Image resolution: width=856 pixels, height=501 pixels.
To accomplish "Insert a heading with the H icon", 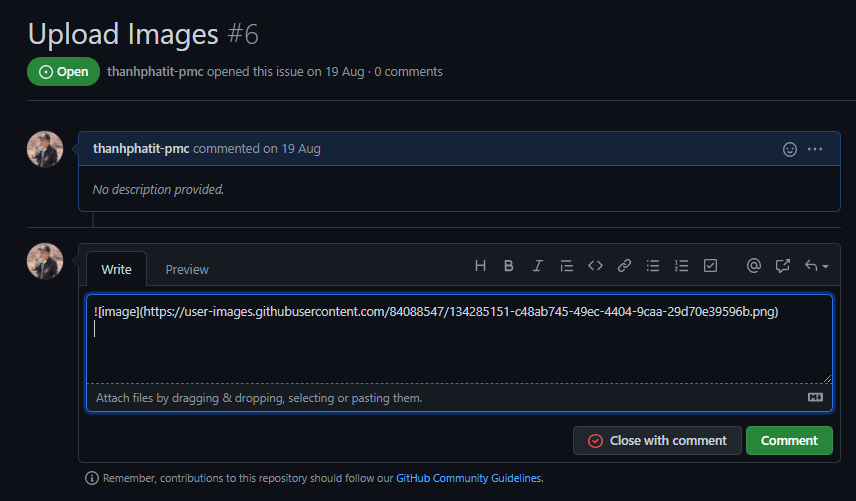I will pyautogui.click(x=480, y=266).
